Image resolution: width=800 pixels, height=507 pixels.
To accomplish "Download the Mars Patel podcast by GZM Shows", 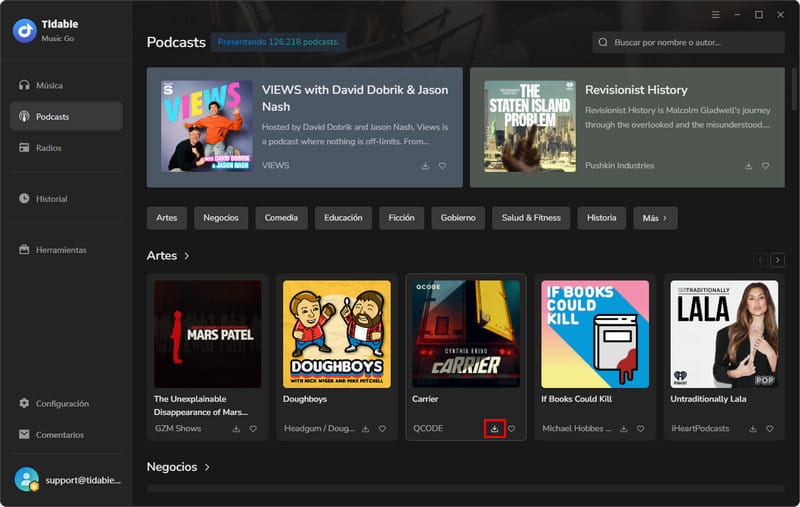I will coord(236,429).
